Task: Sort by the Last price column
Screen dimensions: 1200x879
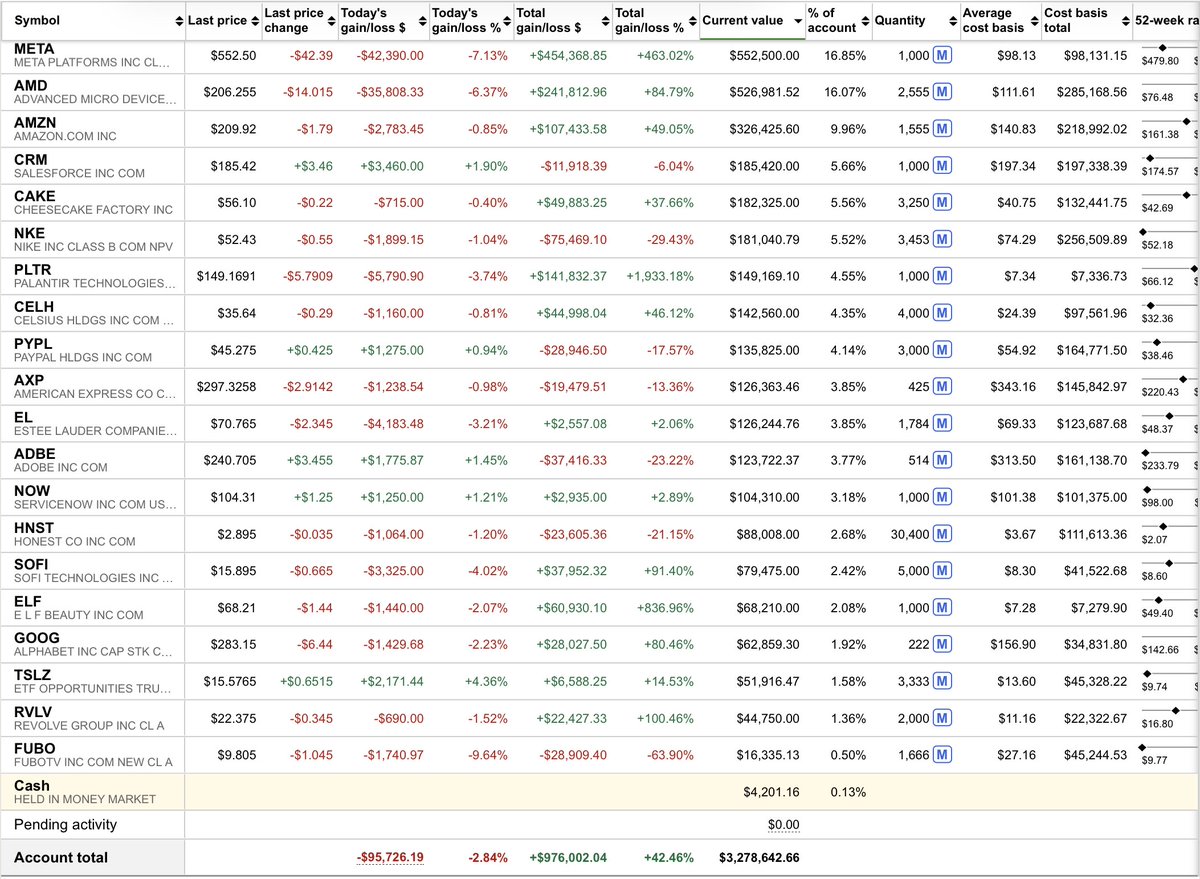Action: pyautogui.click(x=222, y=21)
